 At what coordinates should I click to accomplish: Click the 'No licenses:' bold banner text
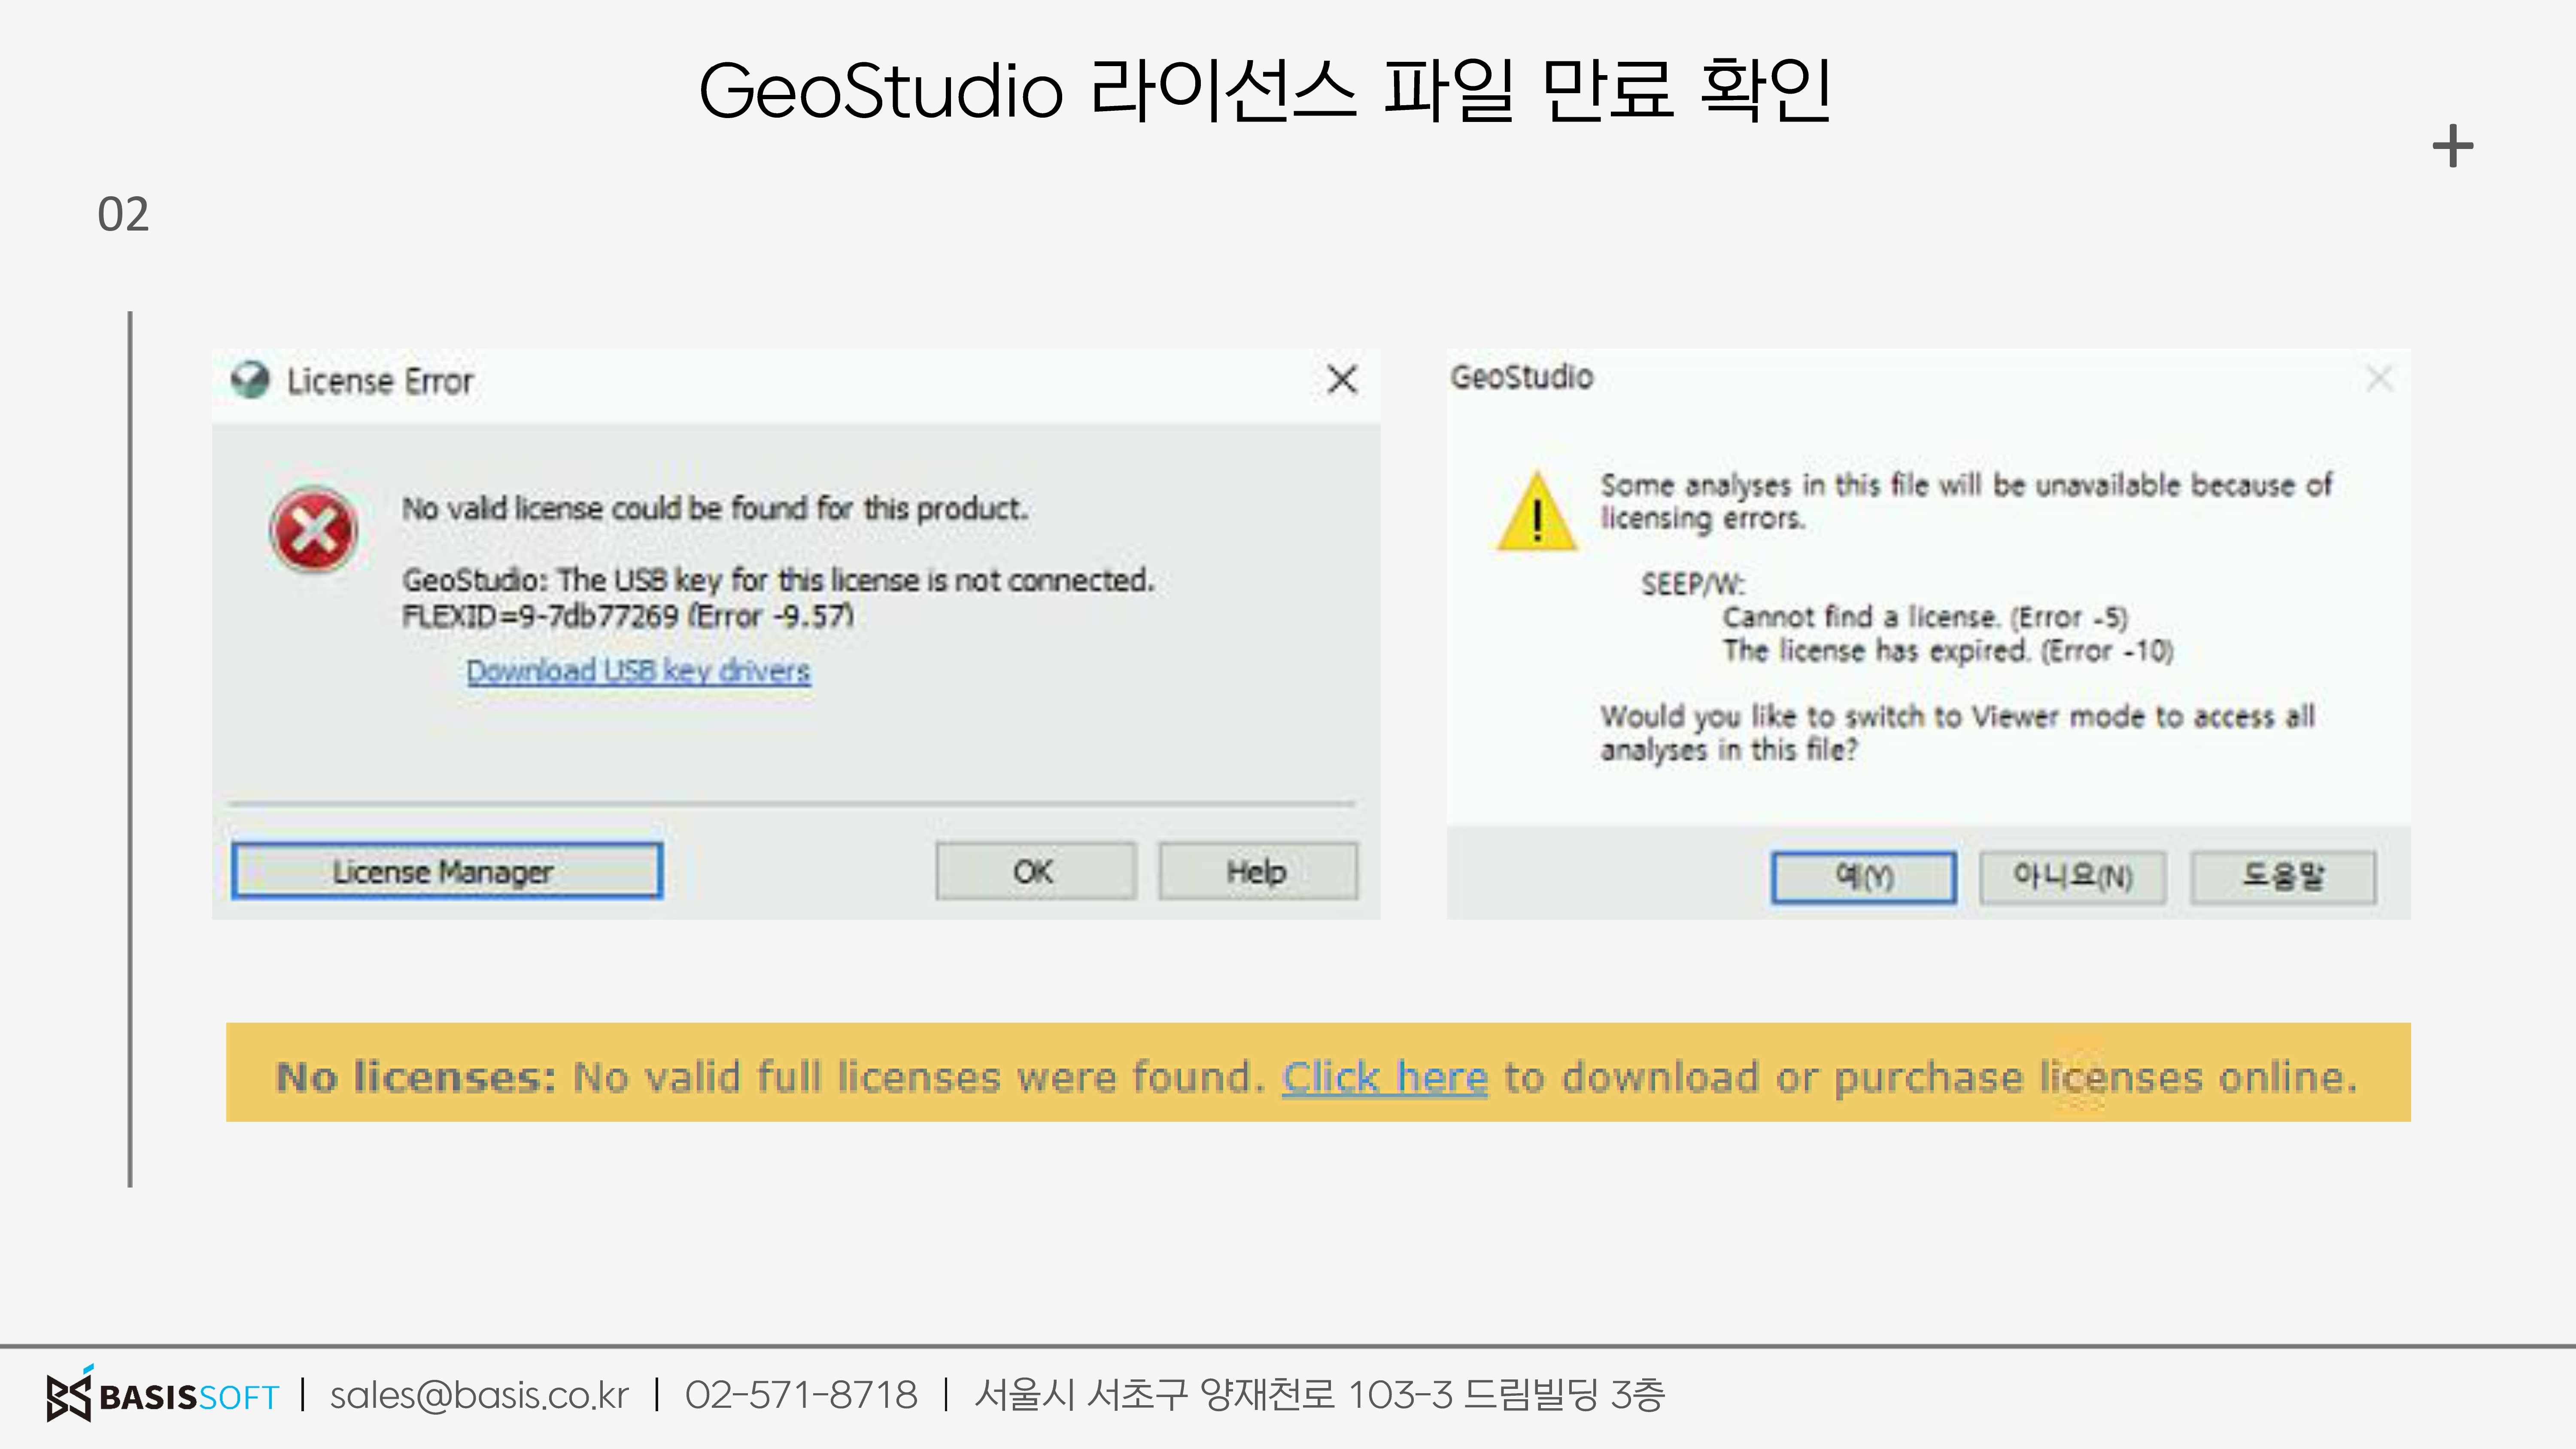tap(416, 1078)
